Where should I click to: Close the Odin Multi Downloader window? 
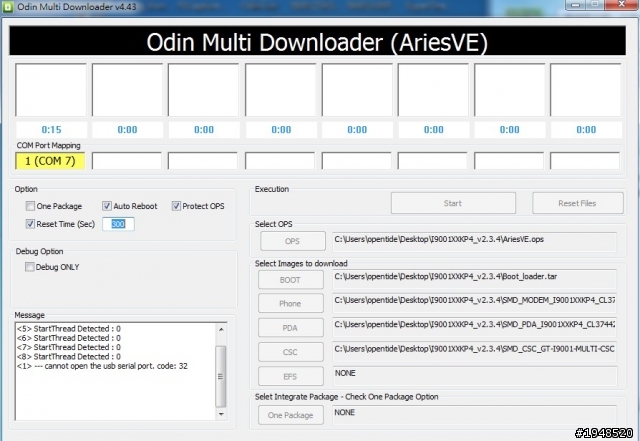[622, 4]
